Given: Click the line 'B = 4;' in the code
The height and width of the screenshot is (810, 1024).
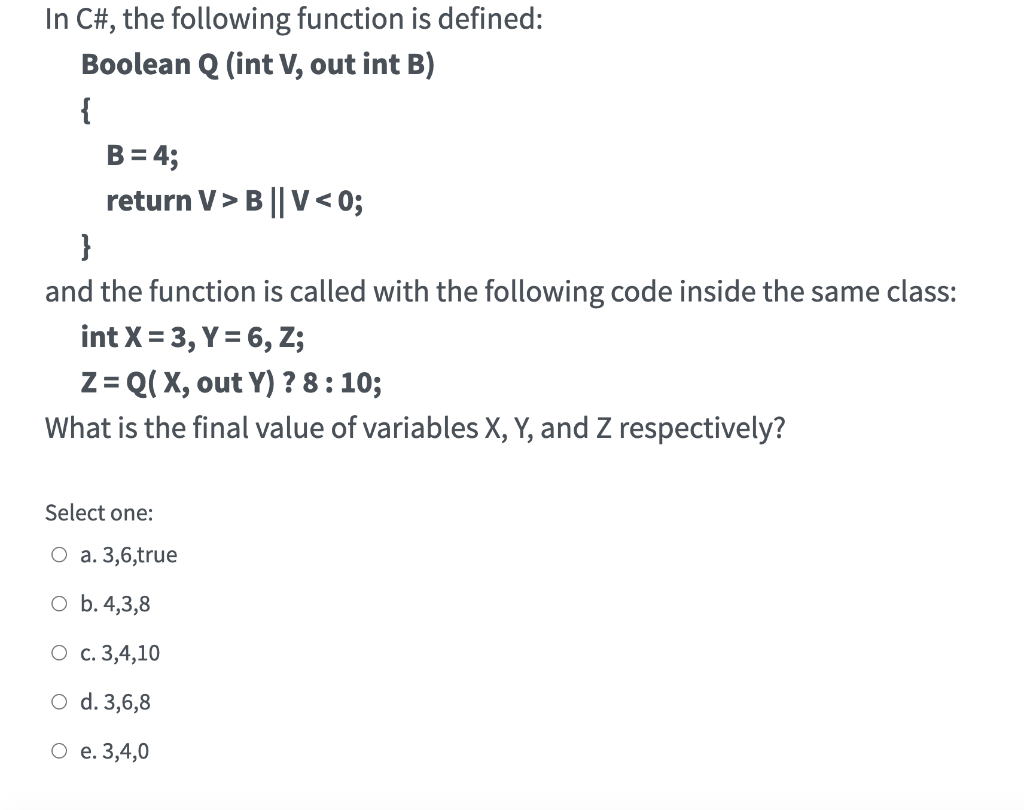Looking at the screenshot, I should click(141, 155).
